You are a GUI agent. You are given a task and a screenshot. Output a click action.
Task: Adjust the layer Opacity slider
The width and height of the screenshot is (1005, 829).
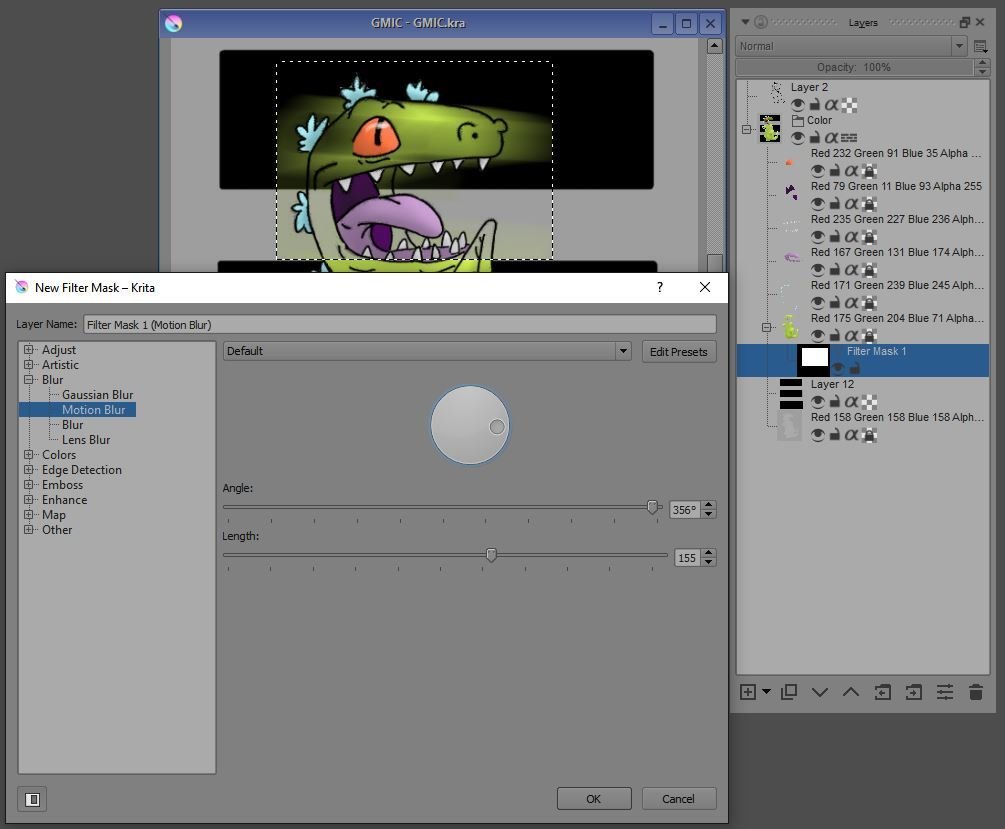point(854,67)
